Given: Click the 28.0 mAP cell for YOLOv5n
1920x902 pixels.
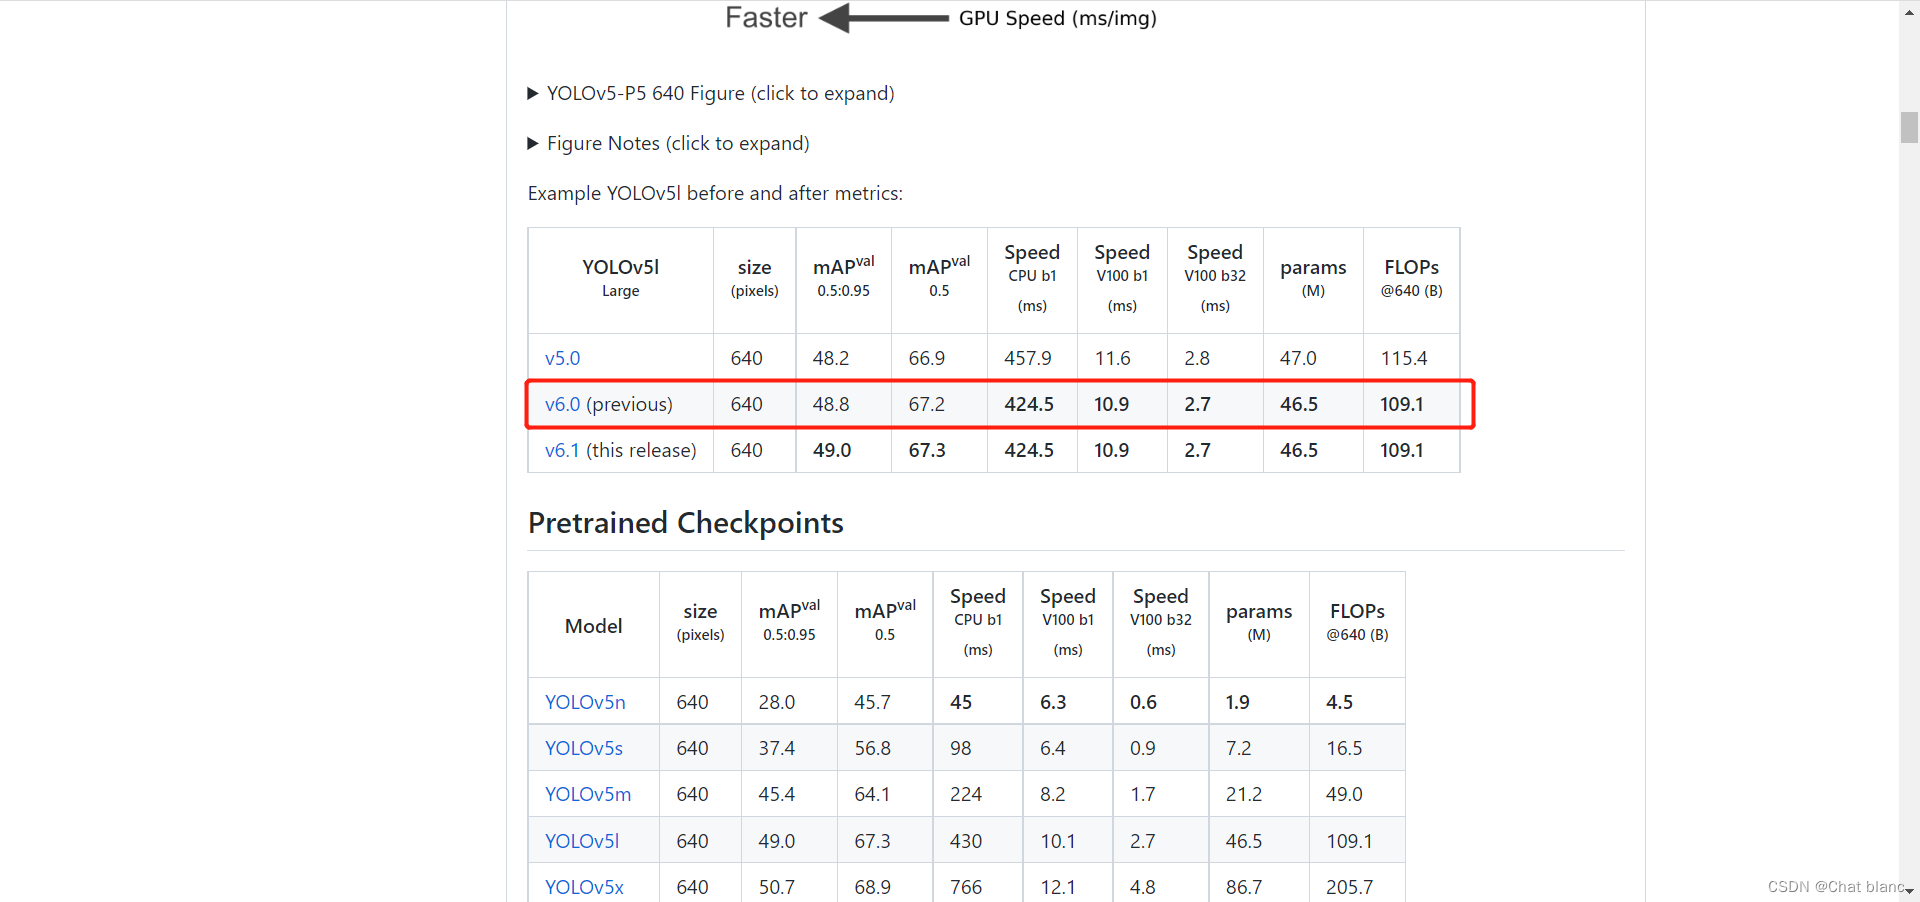Looking at the screenshot, I should (x=789, y=702).
